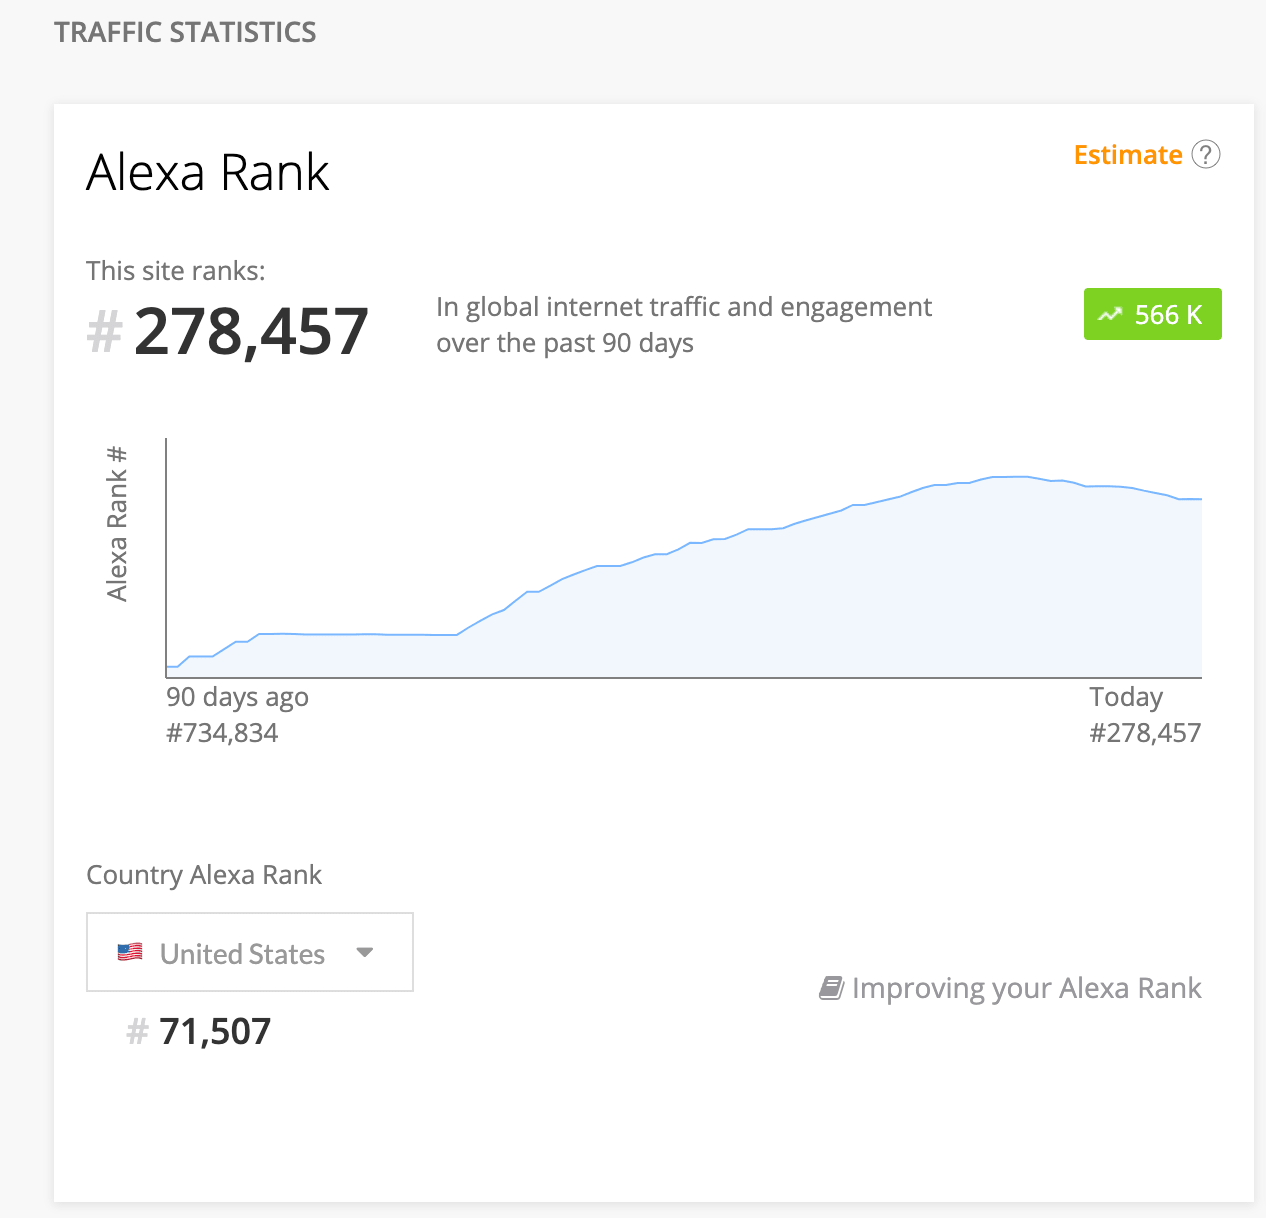Screen dimensions: 1266x1218
Task: Click the US flag icon in country selector
Action: 130,952
